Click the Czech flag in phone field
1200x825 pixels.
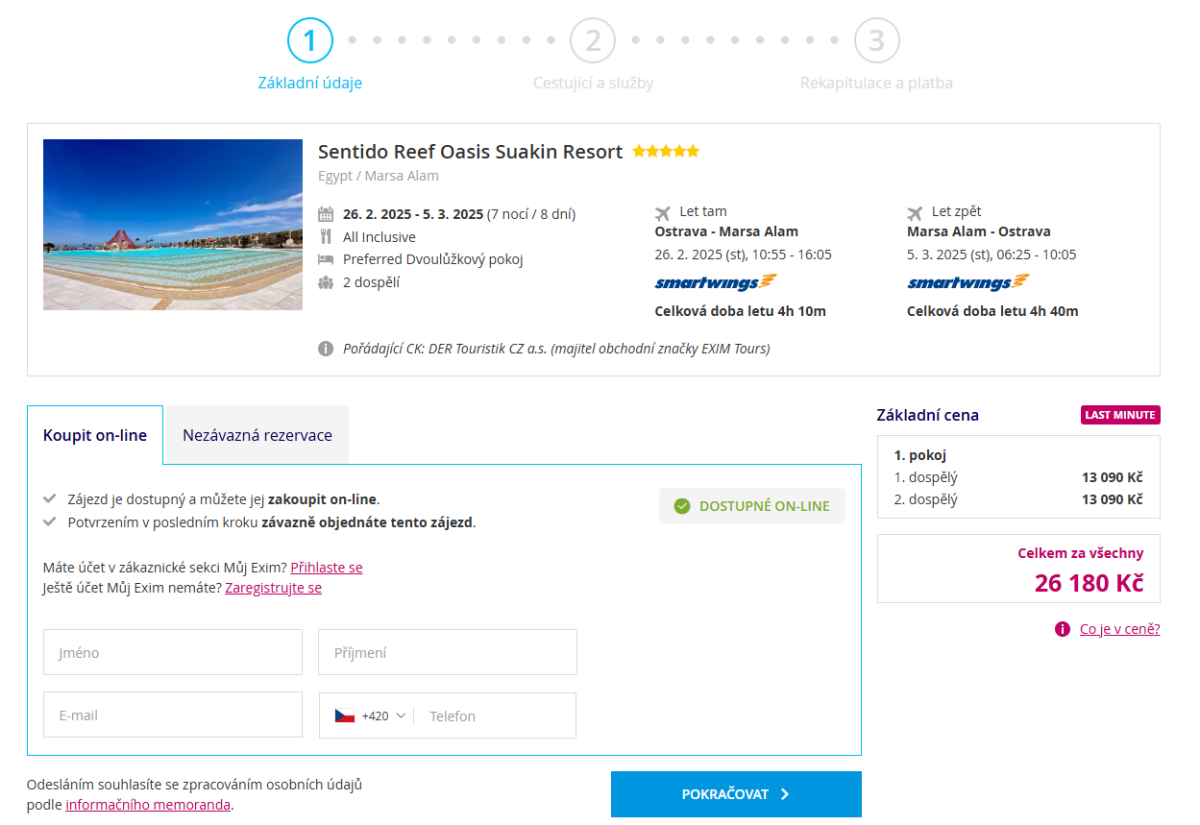pyautogui.click(x=345, y=716)
